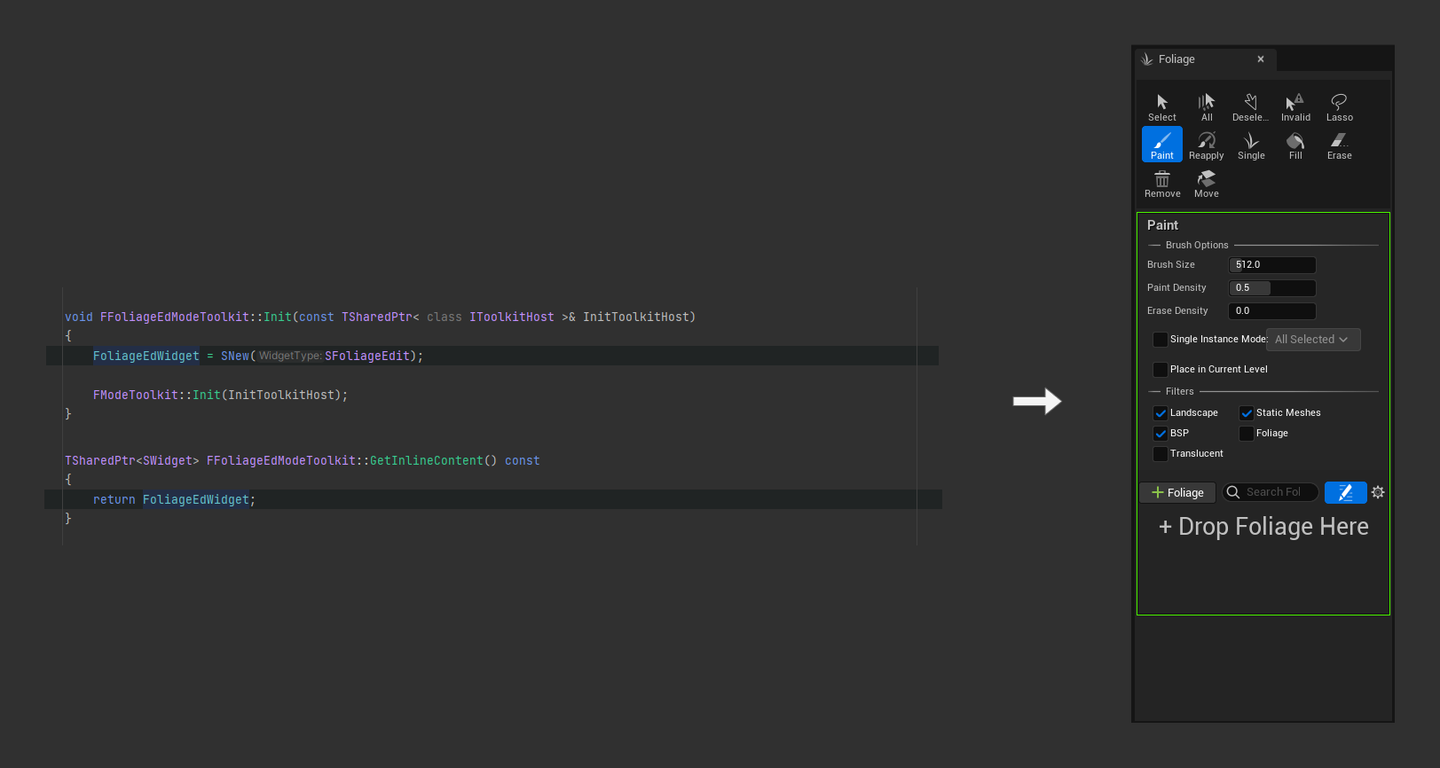Click the Remove trash icon

click(x=1162, y=182)
